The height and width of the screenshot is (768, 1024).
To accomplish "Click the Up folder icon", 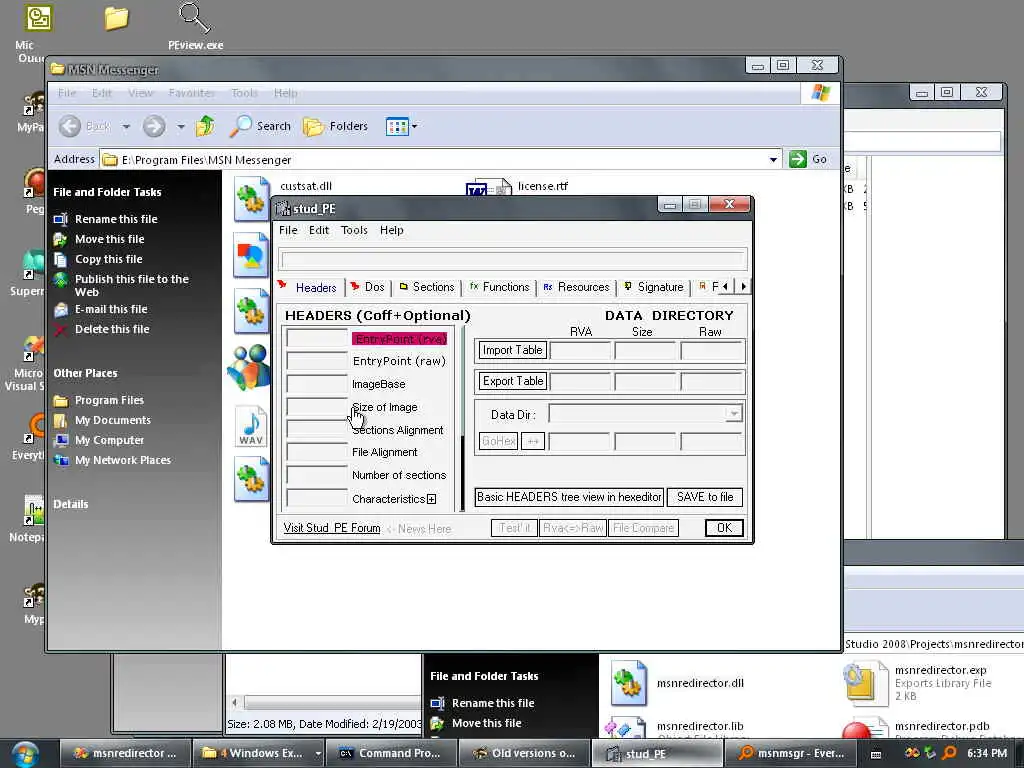I will (205, 126).
